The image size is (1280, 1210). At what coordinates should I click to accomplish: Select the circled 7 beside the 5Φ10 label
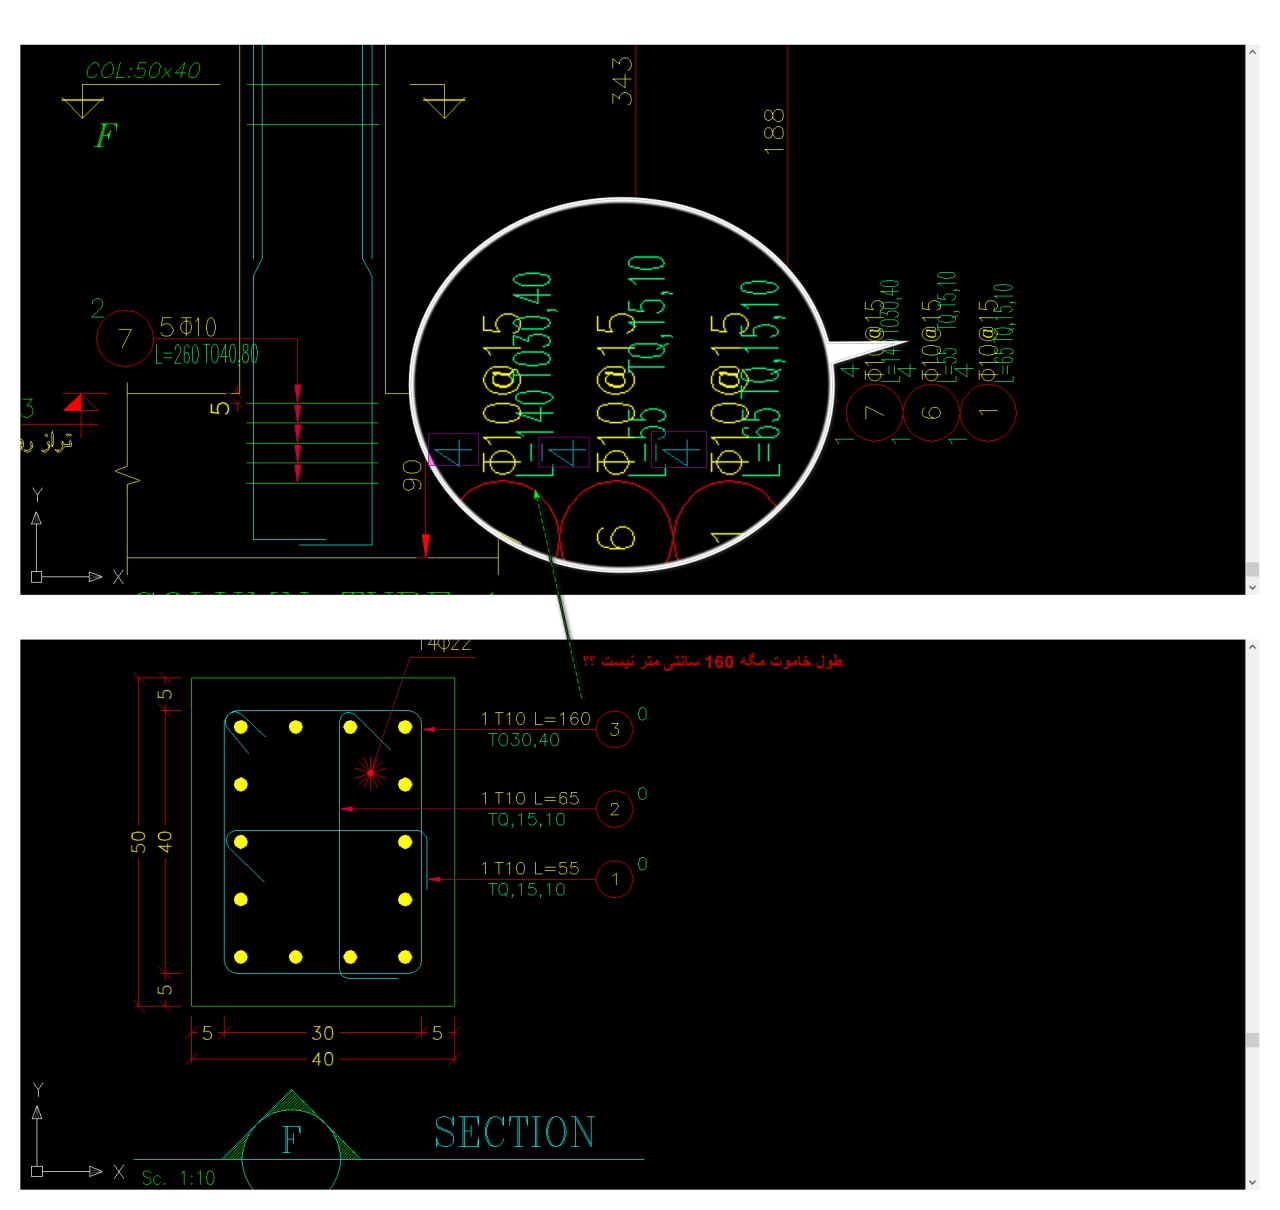[x=125, y=339]
